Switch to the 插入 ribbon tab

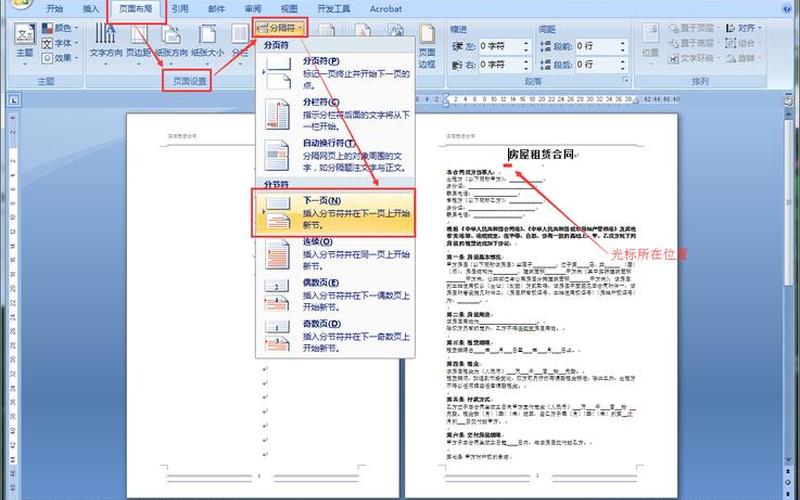[91, 9]
